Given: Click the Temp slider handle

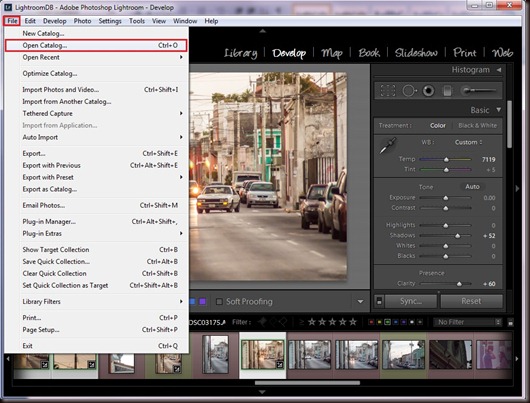Looking at the screenshot, I should point(446,159).
